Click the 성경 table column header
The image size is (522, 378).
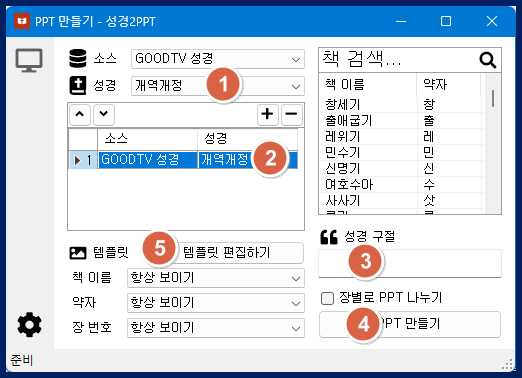pos(248,138)
